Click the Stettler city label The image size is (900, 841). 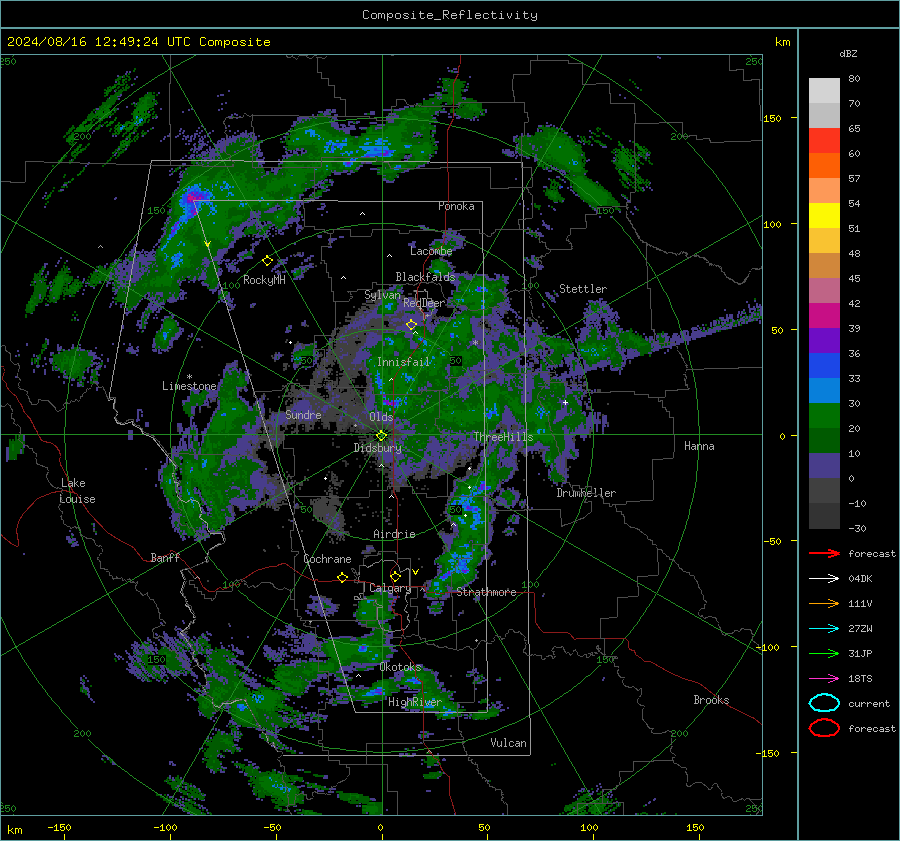583,289
